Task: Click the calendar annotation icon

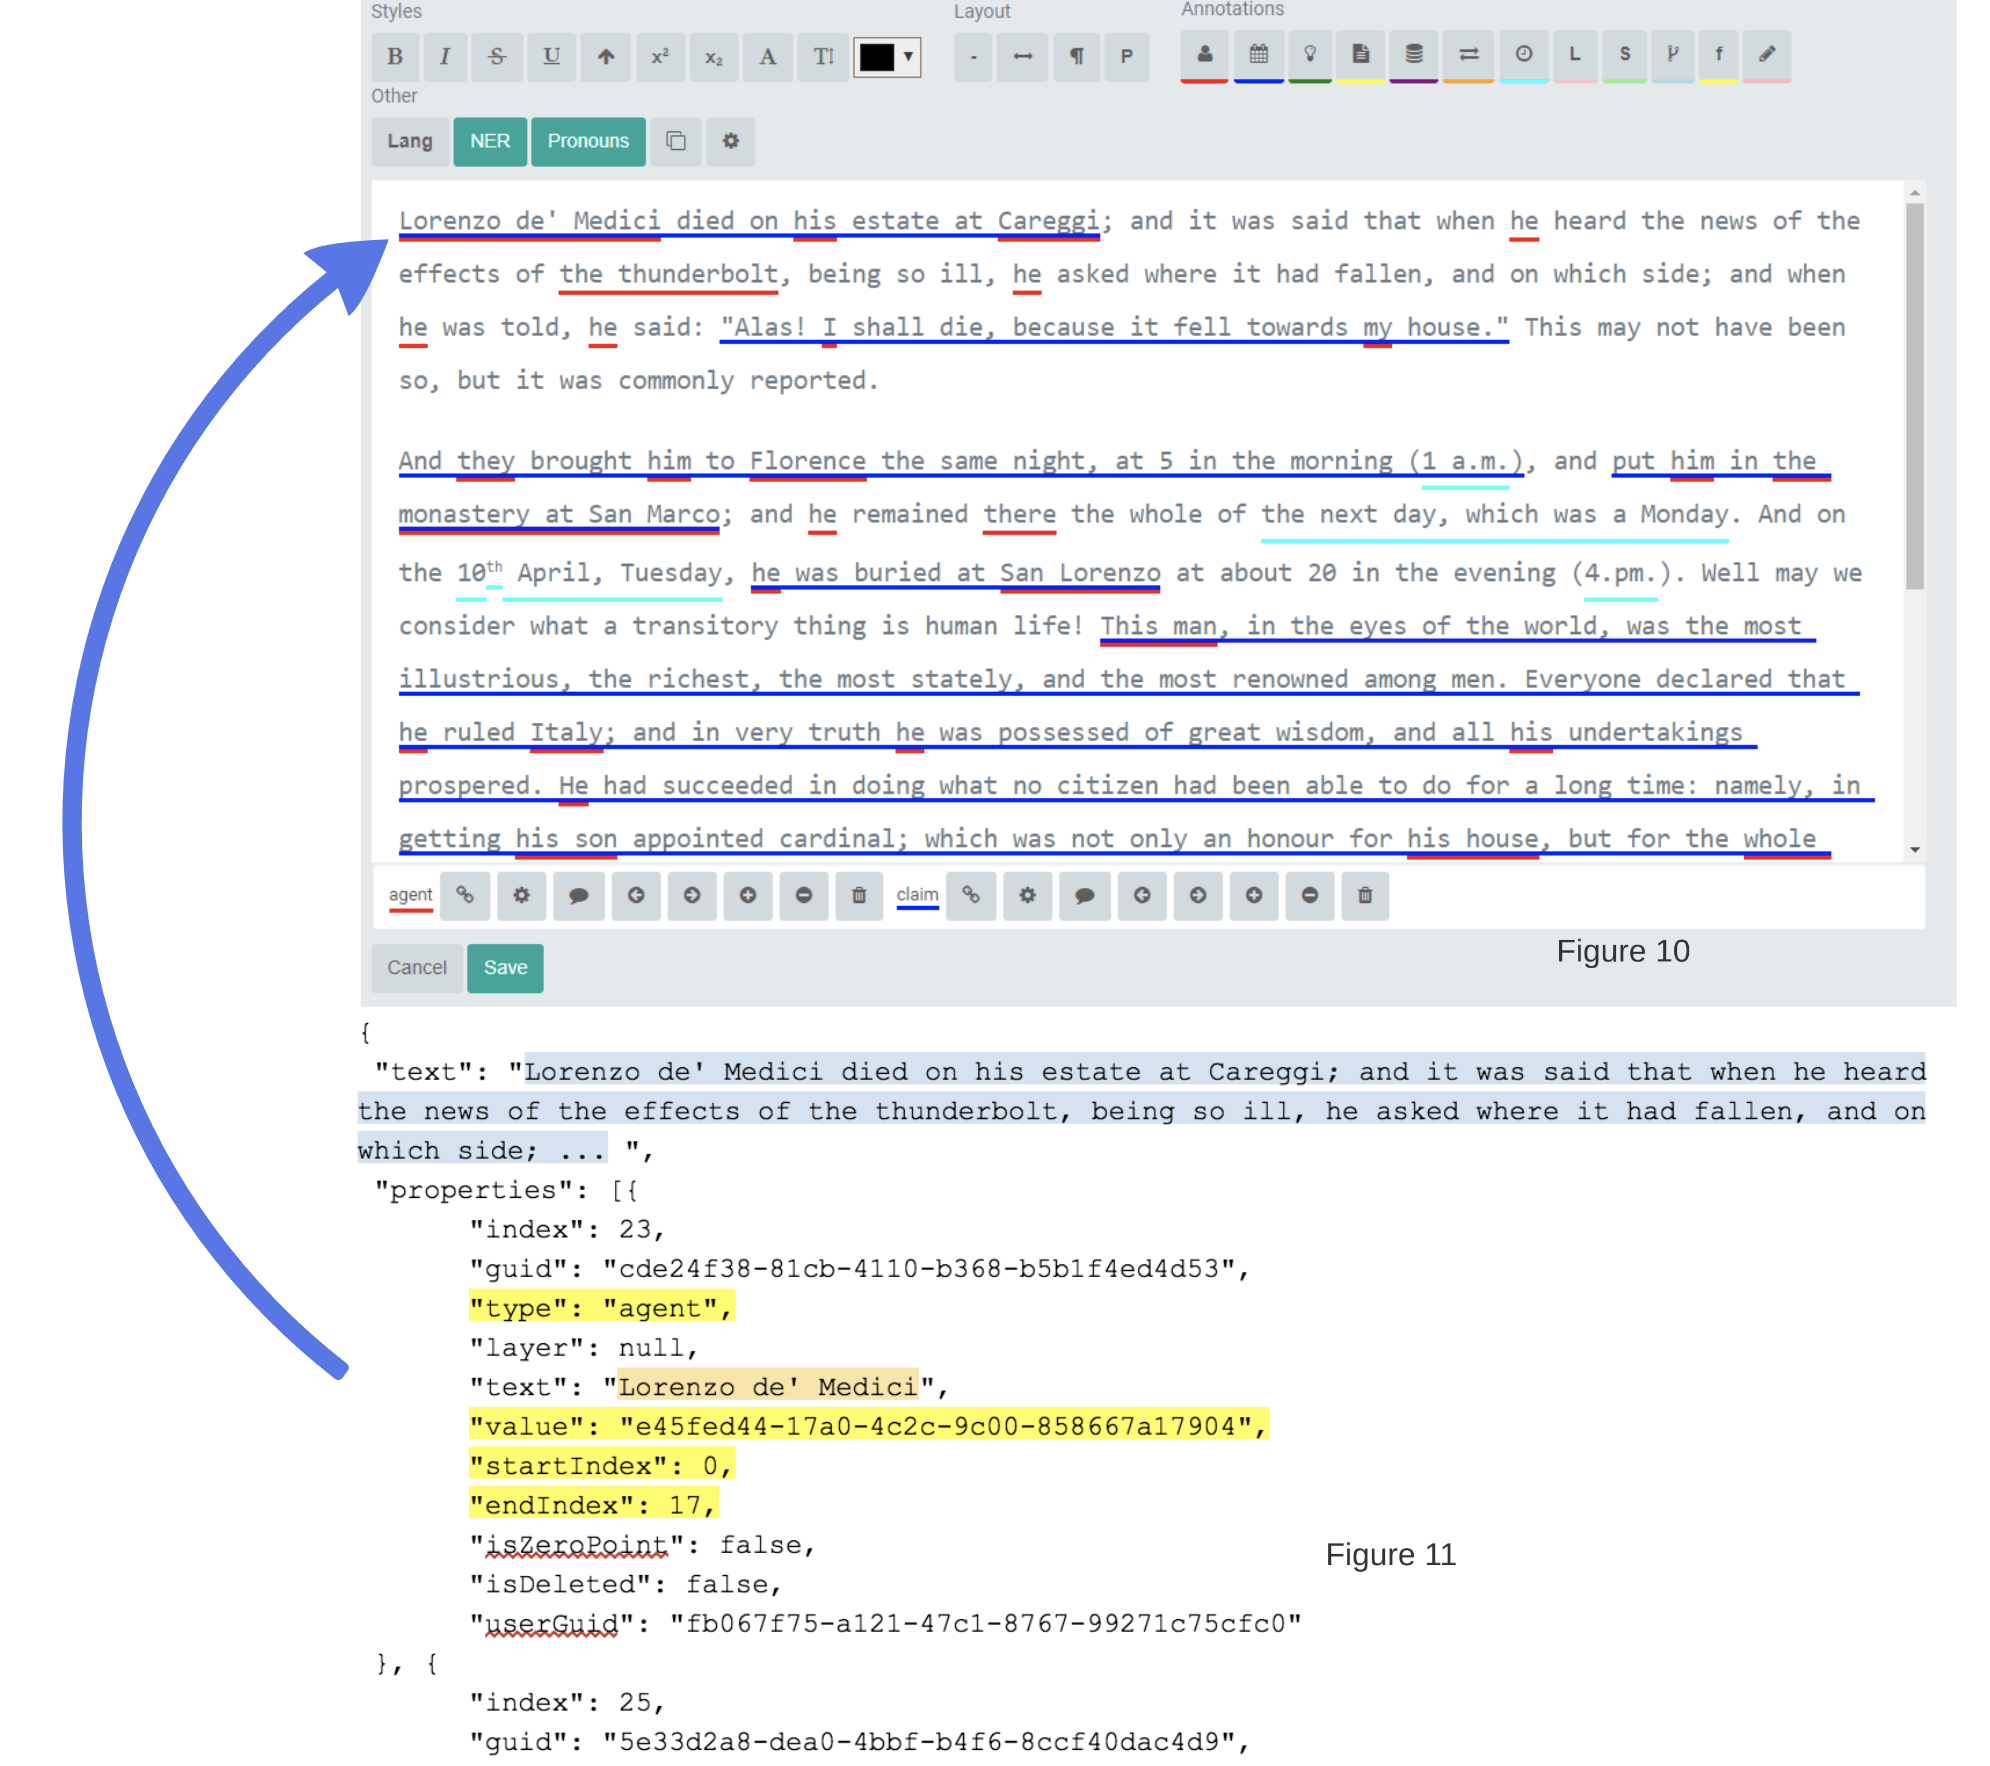Action: coord(1258,55)
